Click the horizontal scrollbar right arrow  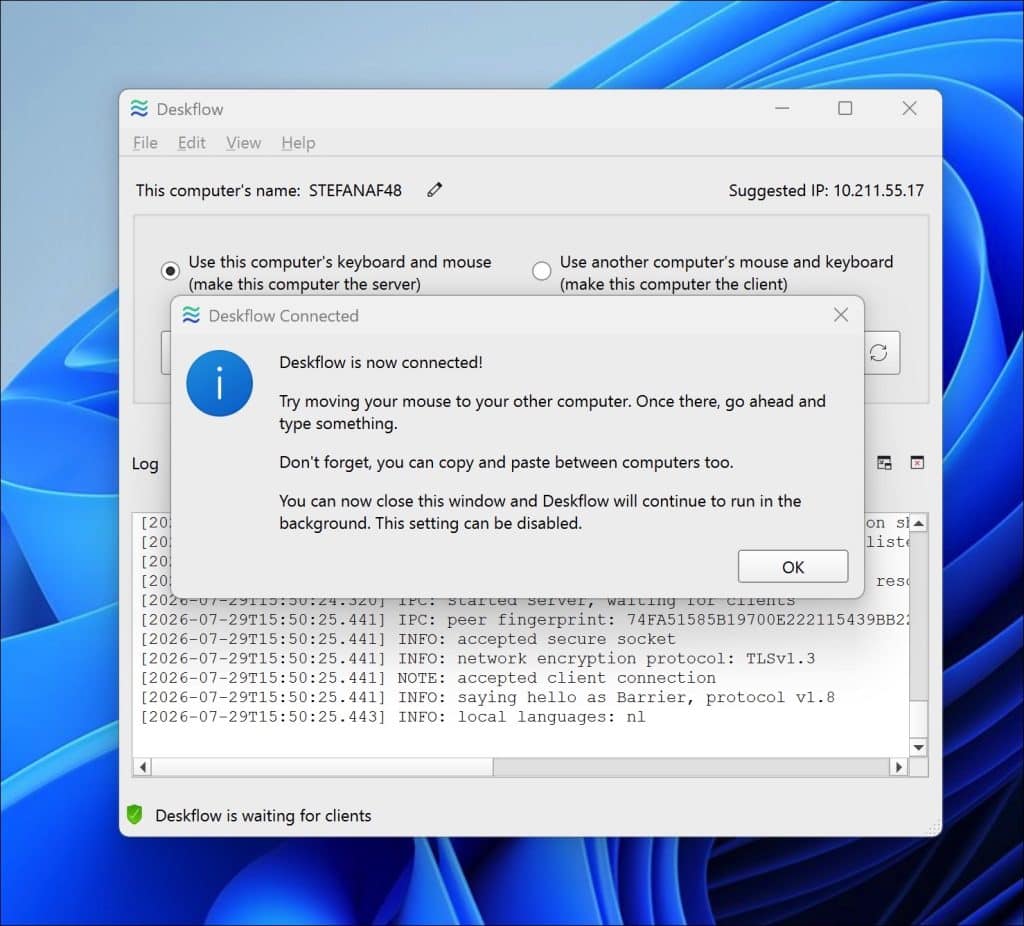tap(899, 767)
